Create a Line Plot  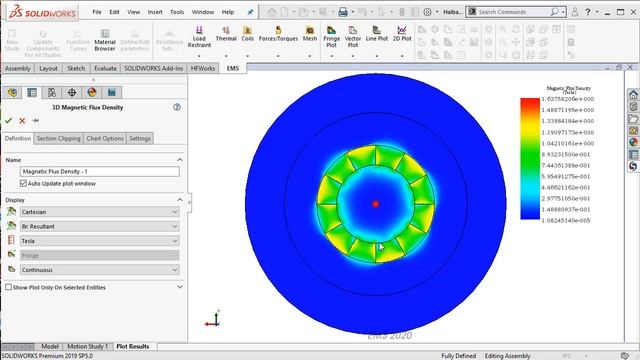coord(377,33)
